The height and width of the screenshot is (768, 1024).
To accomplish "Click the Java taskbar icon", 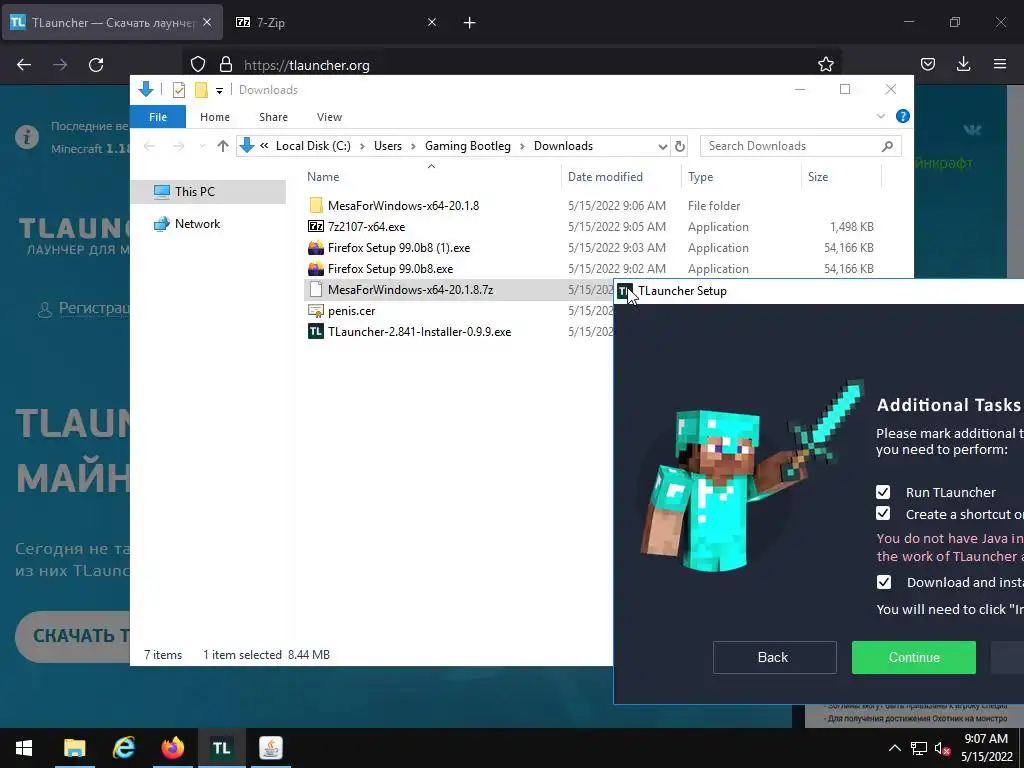I will coord(270,748).
